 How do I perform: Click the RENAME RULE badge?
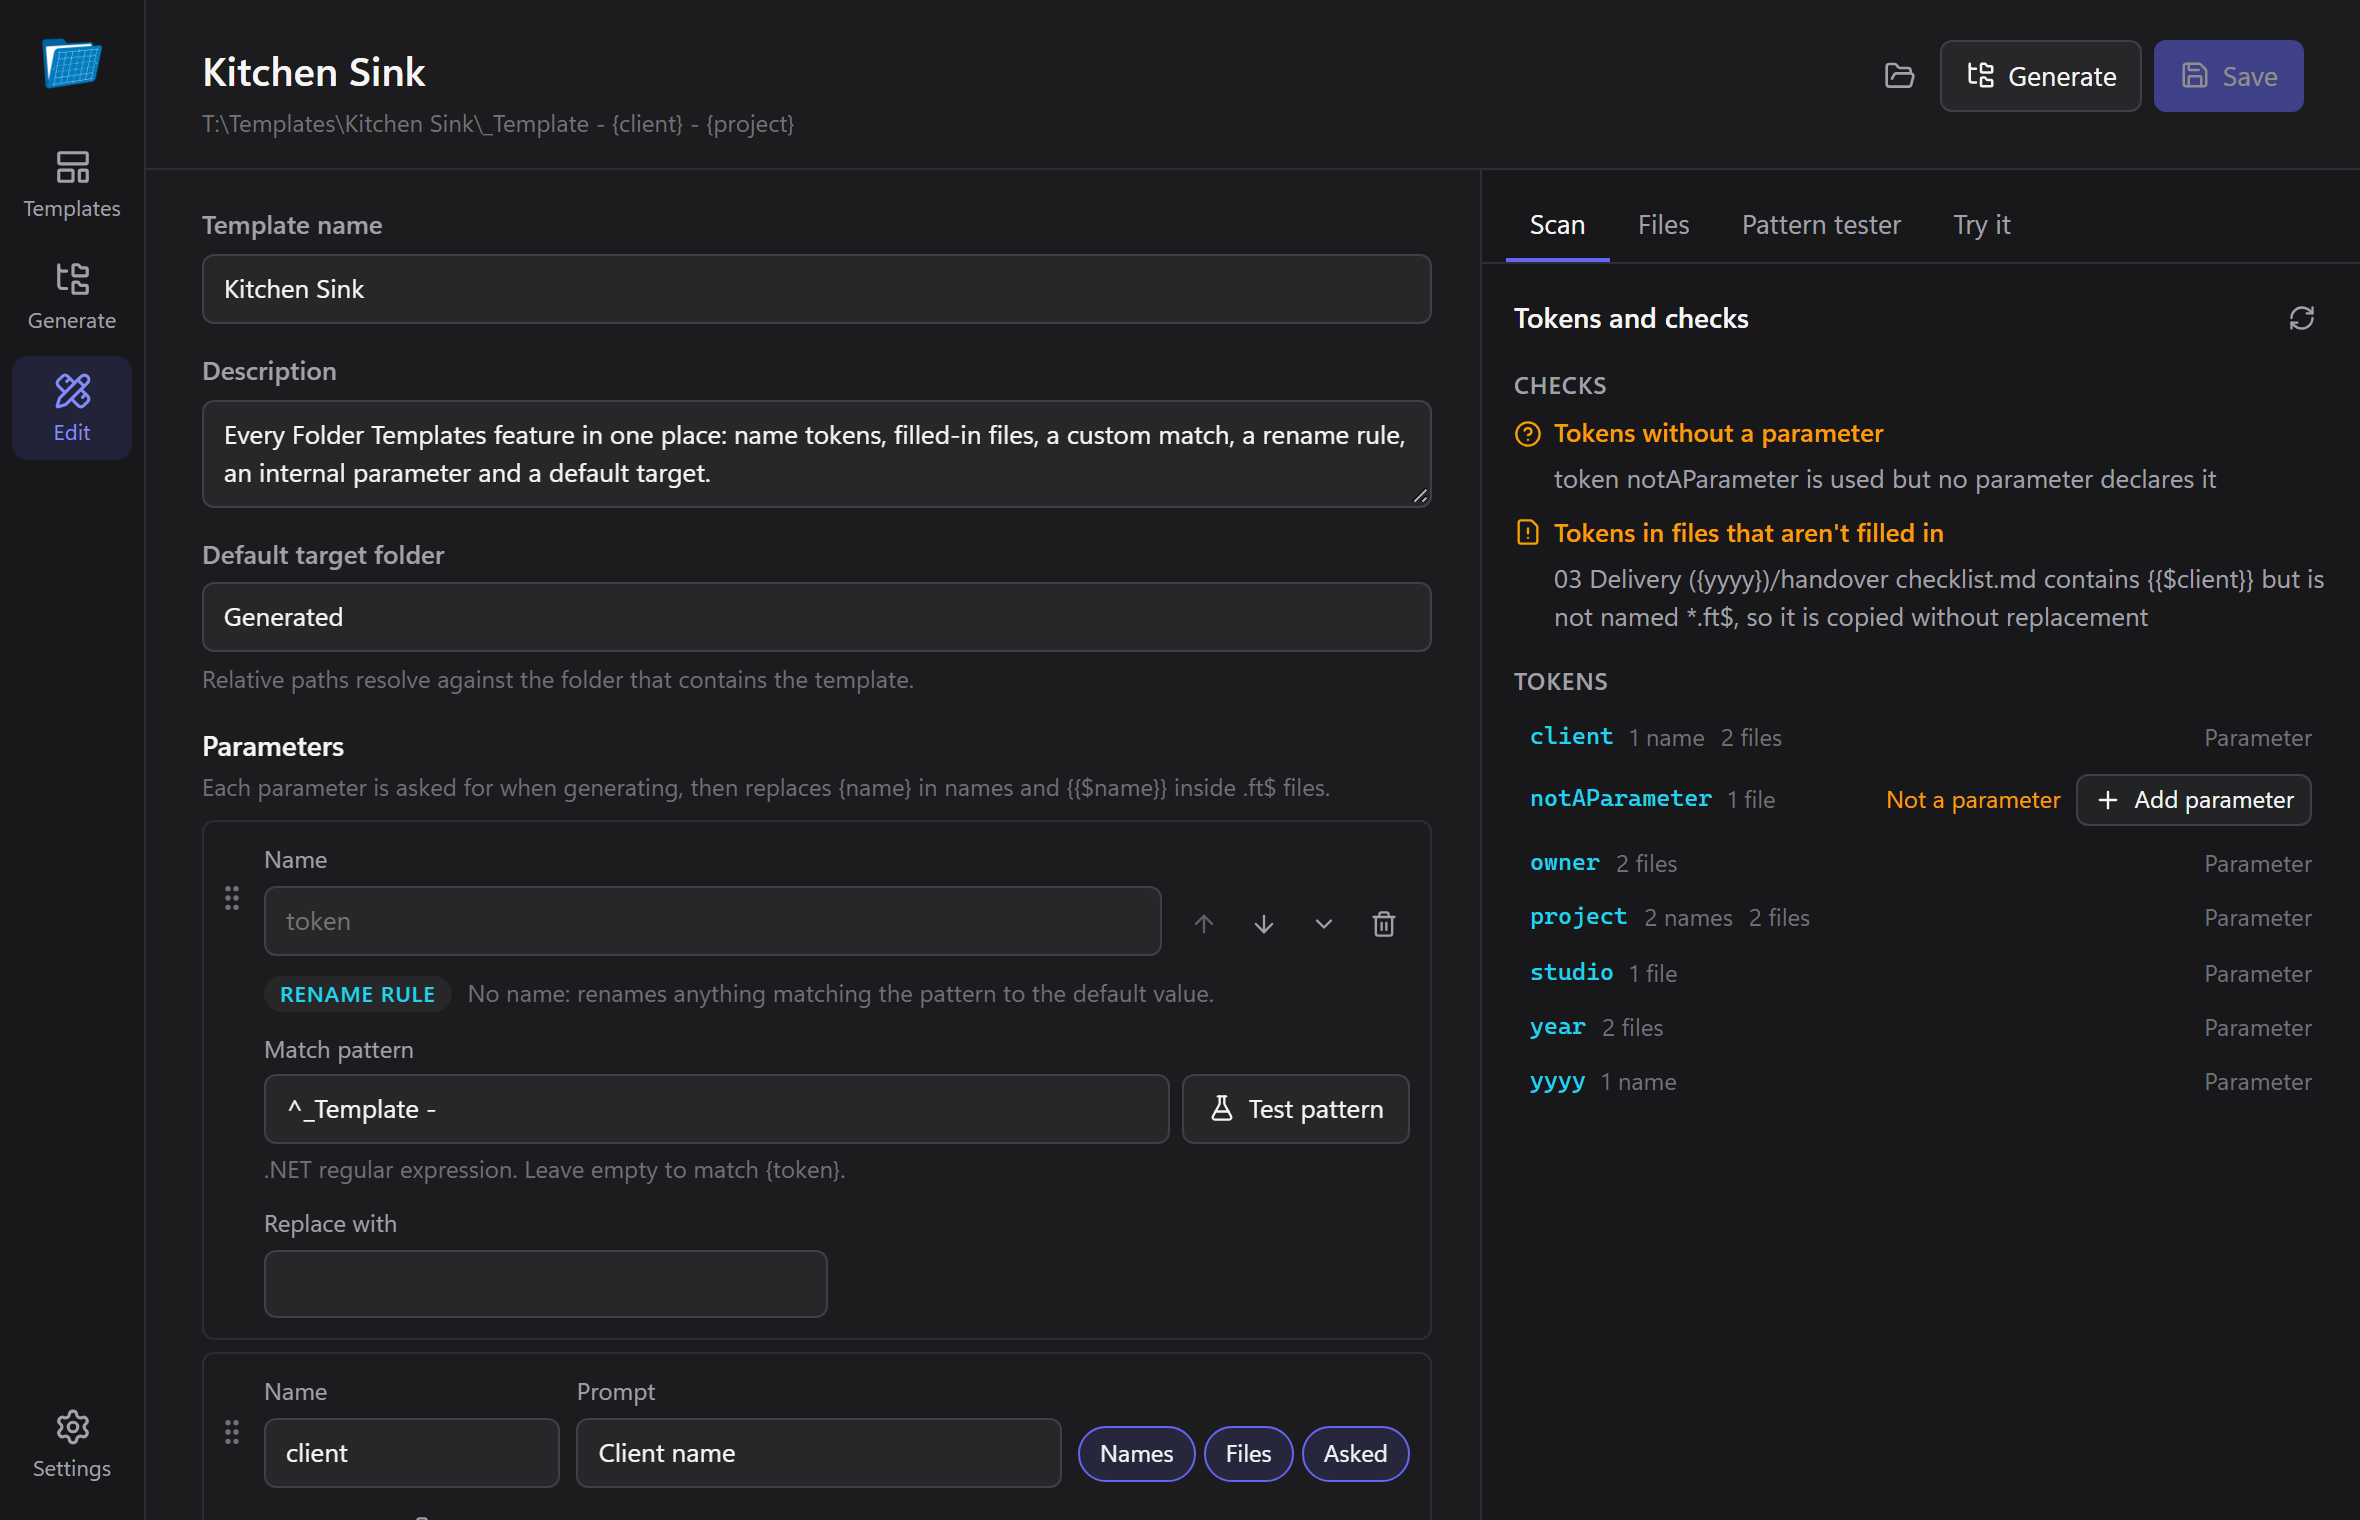point(357,994)
